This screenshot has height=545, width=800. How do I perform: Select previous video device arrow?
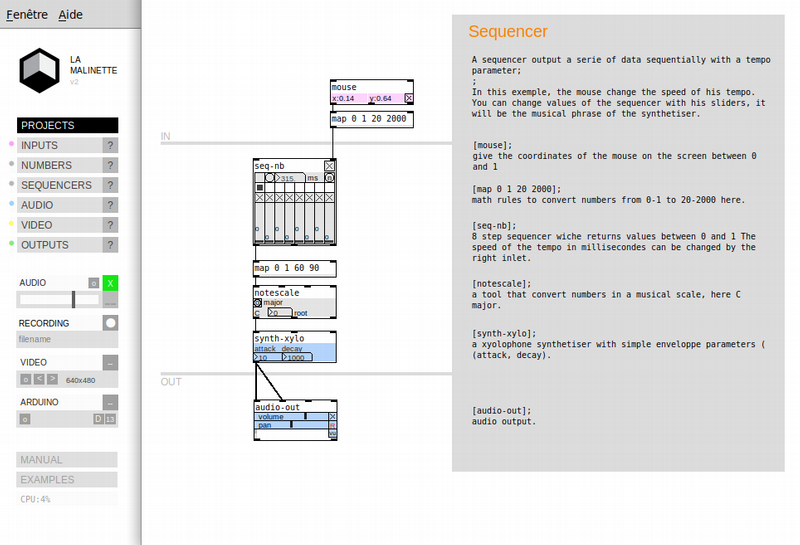[39, 379]
